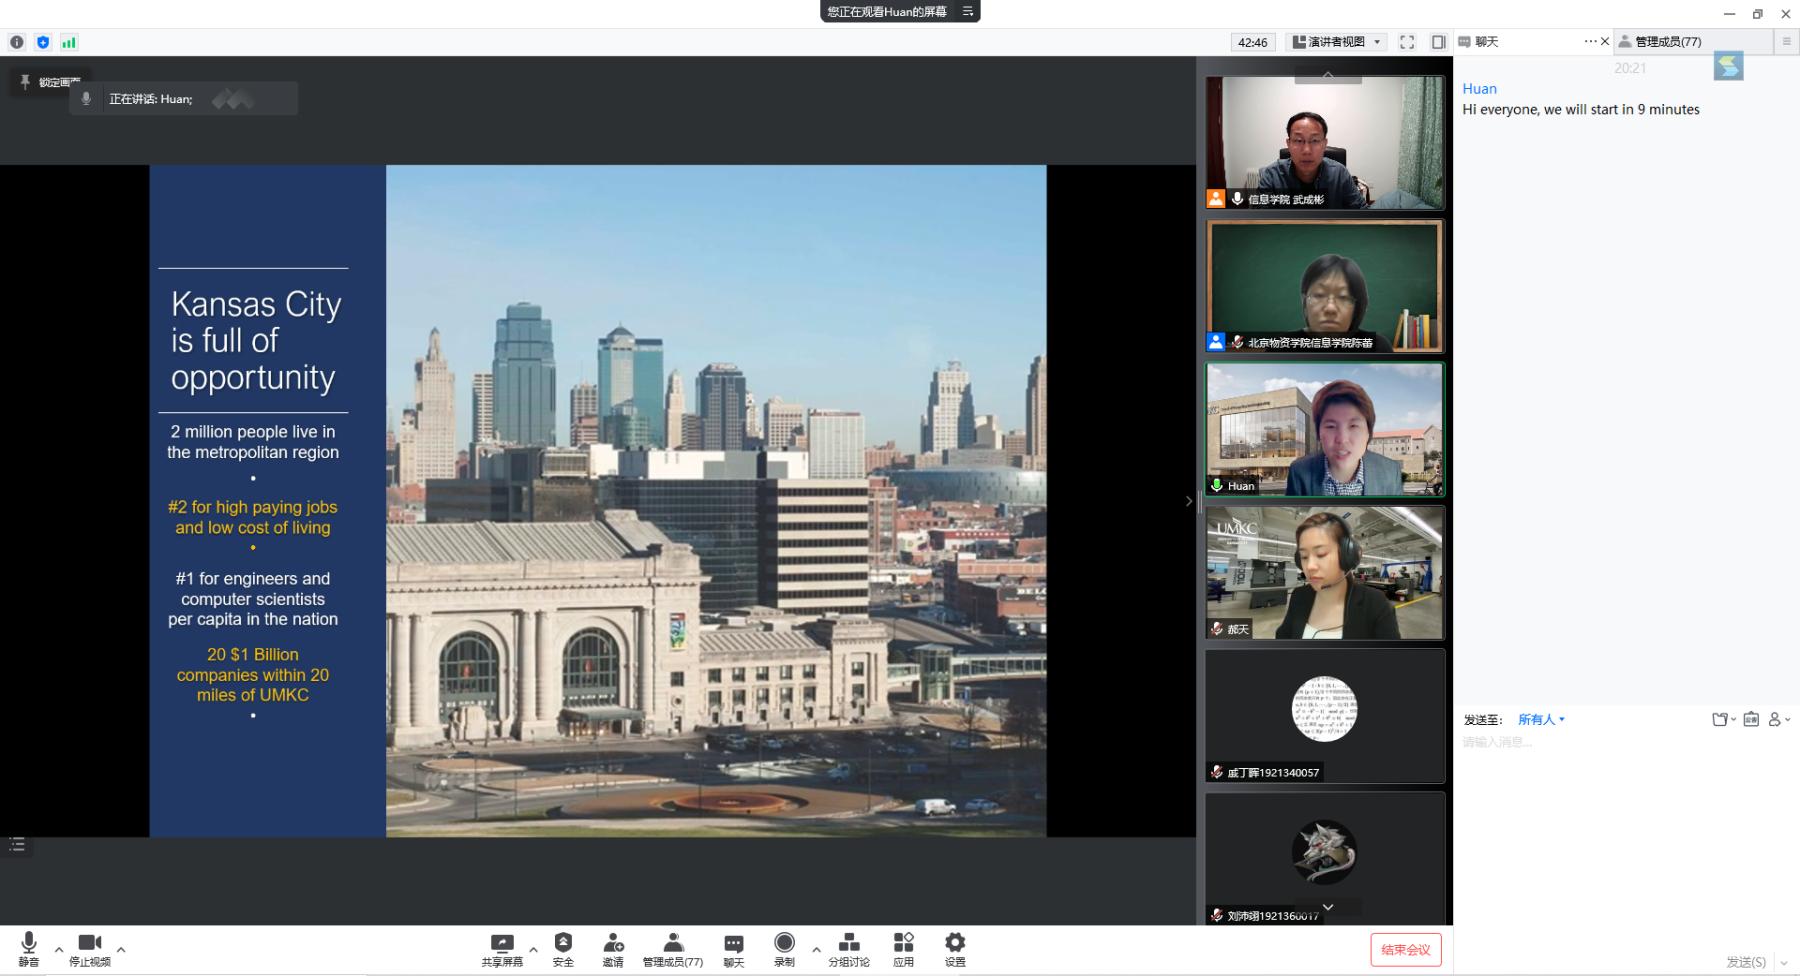This screenshot has width=1800, height=976.
Task: Expand audio options arrow beside 静音
Action: (59, 949)
